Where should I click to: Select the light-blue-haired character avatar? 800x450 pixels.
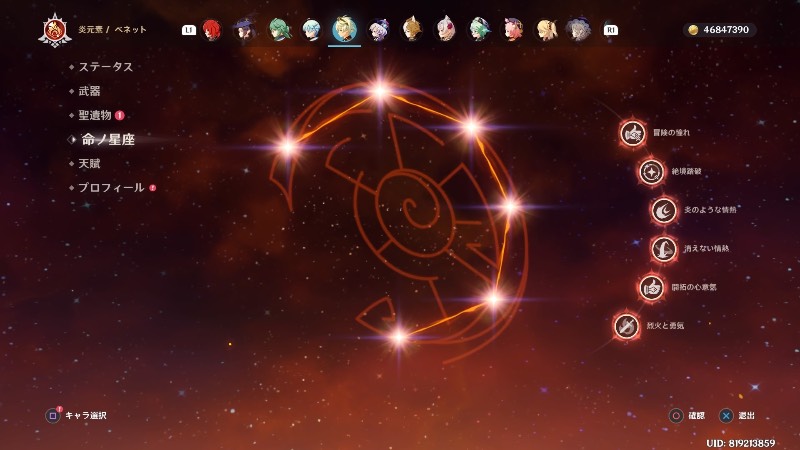[311, 30]
